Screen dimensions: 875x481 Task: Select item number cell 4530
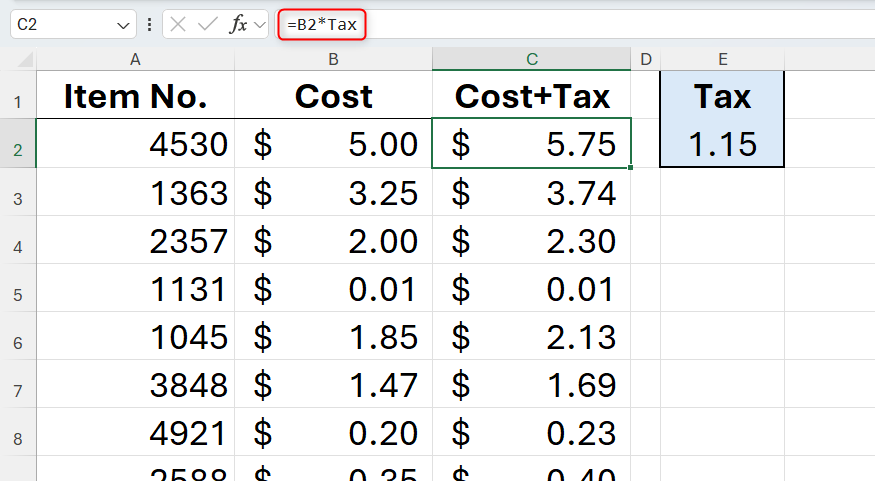tap(135, 143)
